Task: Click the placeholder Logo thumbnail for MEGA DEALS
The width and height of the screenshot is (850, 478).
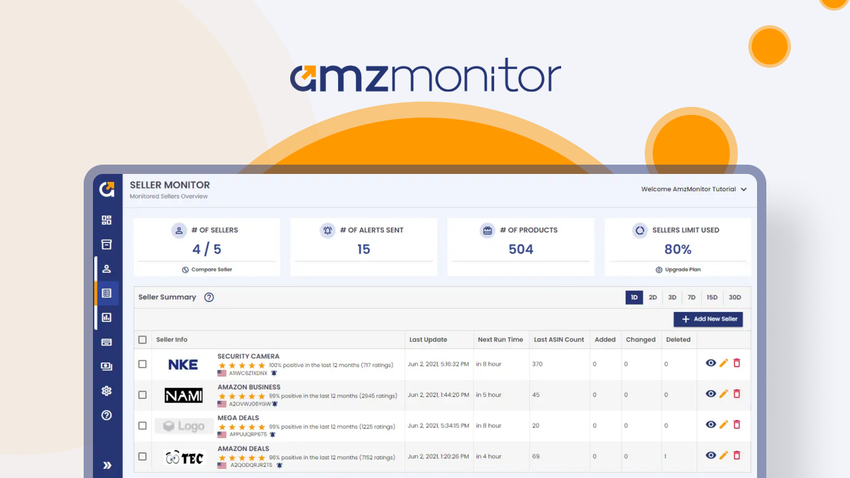Action: tap(184, 426)
